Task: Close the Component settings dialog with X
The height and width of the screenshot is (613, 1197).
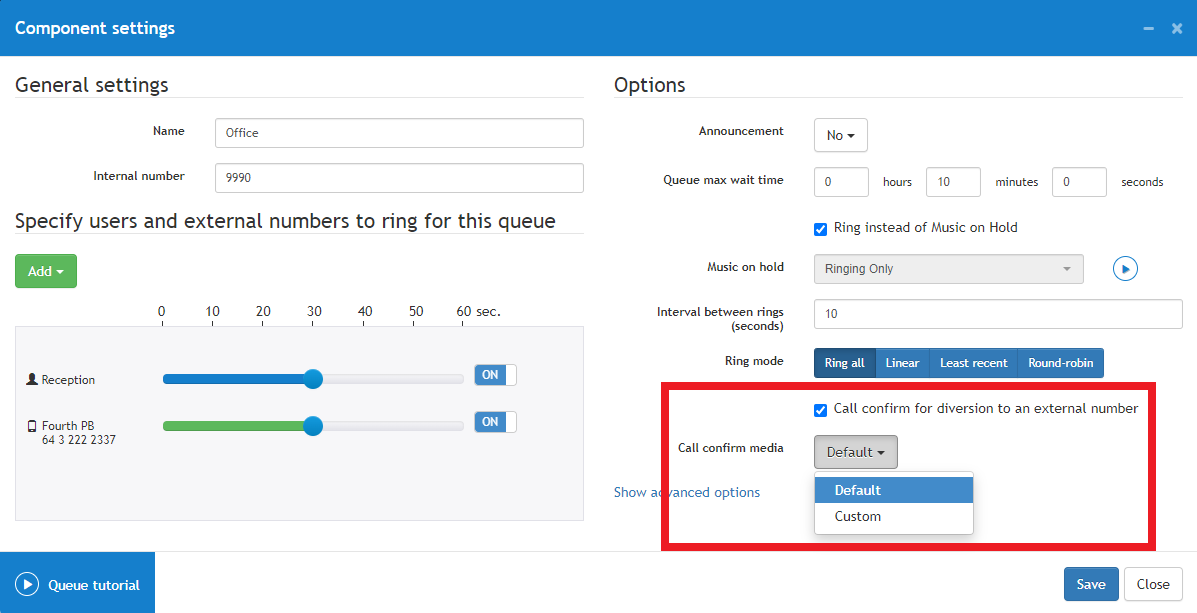Action: click(x=1176, y=28)
